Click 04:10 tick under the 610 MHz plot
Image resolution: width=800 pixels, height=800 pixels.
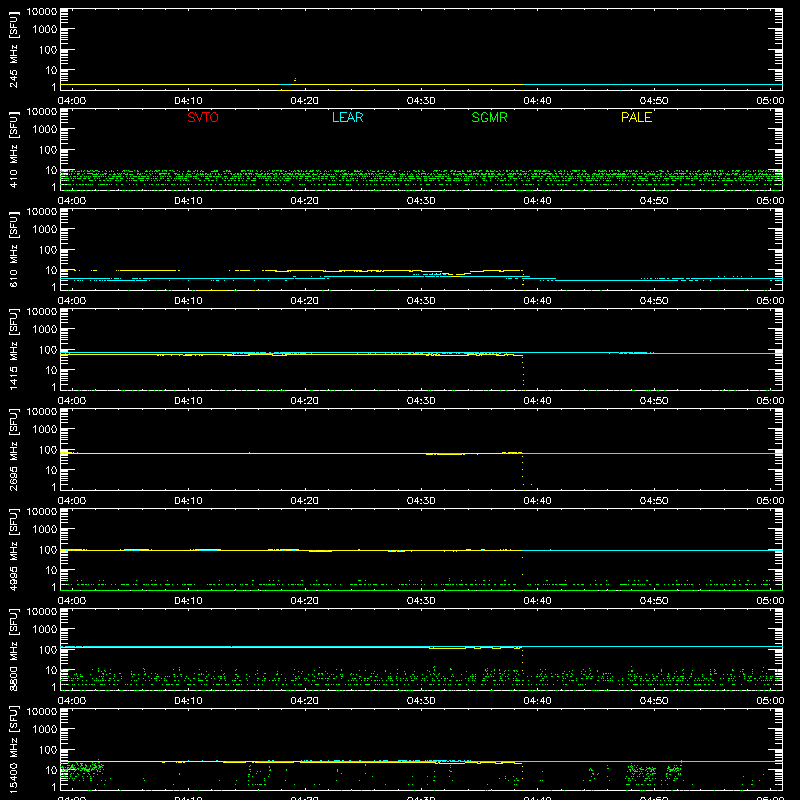click(x=188, y=301)
